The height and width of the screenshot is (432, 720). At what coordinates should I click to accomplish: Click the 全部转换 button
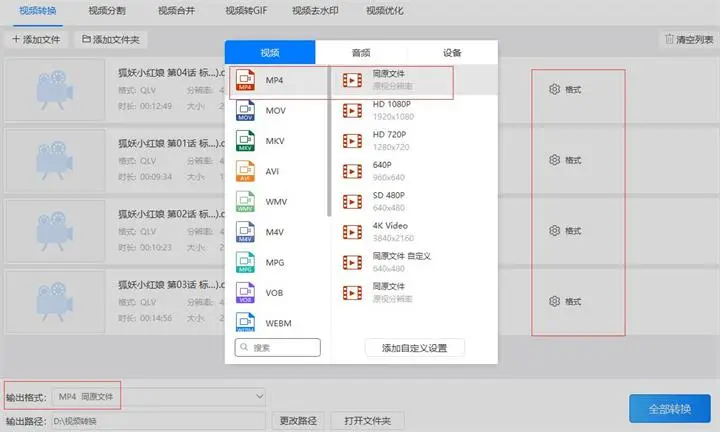[x=670, y=409]
